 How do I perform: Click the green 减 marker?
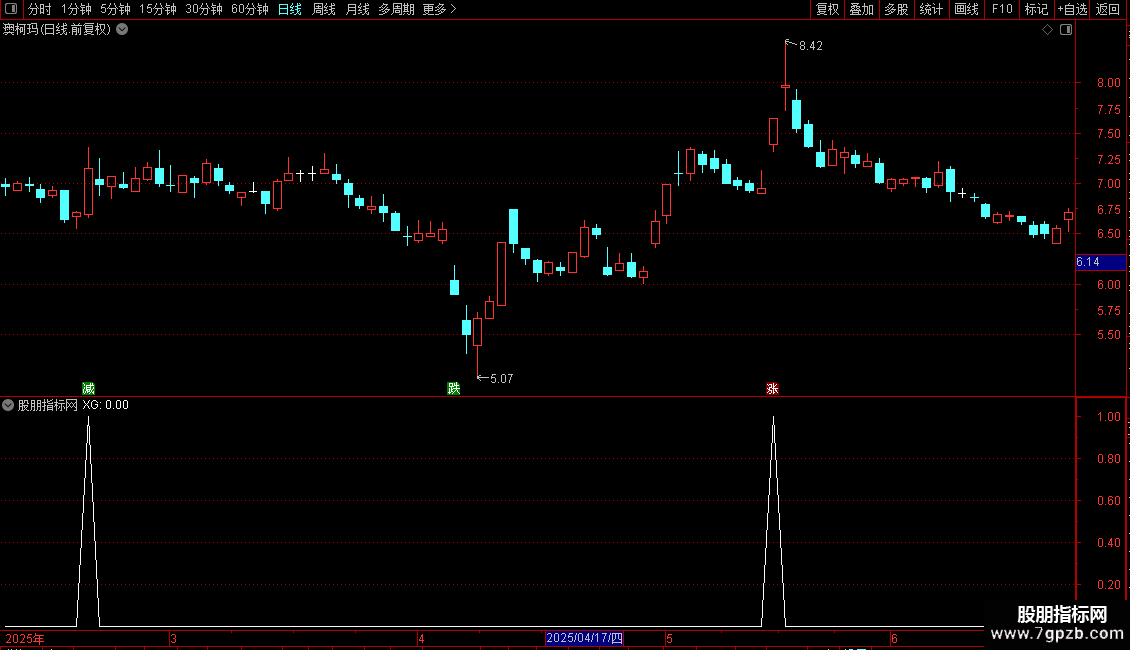click(x=89, y=388)
